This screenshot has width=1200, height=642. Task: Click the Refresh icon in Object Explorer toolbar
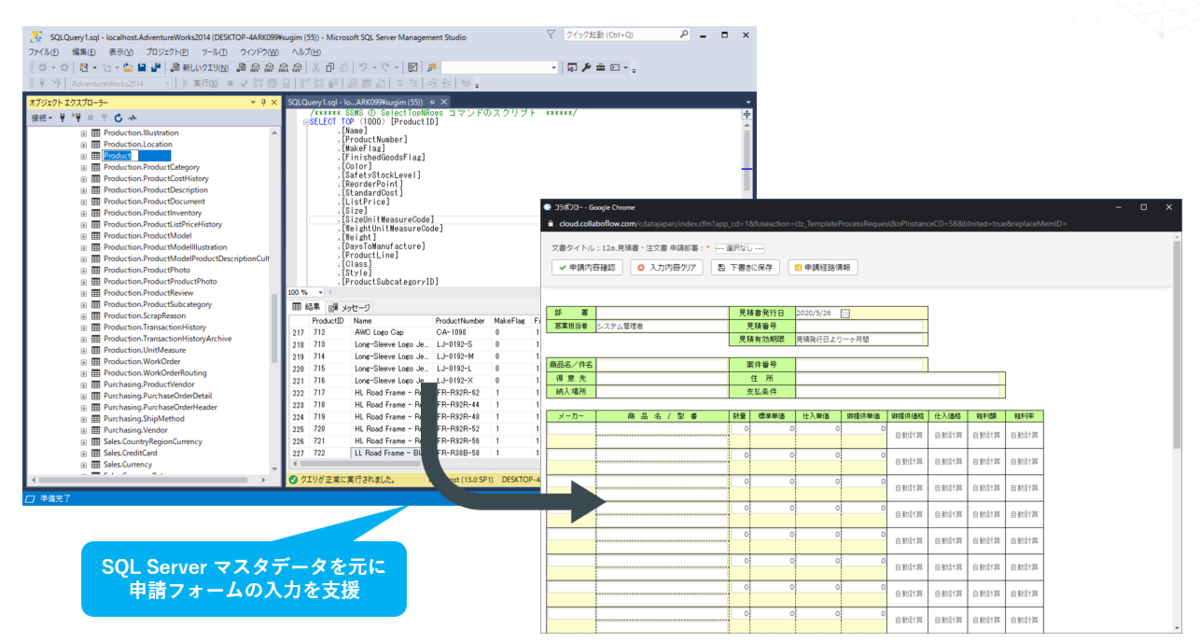tap(117, 118)
